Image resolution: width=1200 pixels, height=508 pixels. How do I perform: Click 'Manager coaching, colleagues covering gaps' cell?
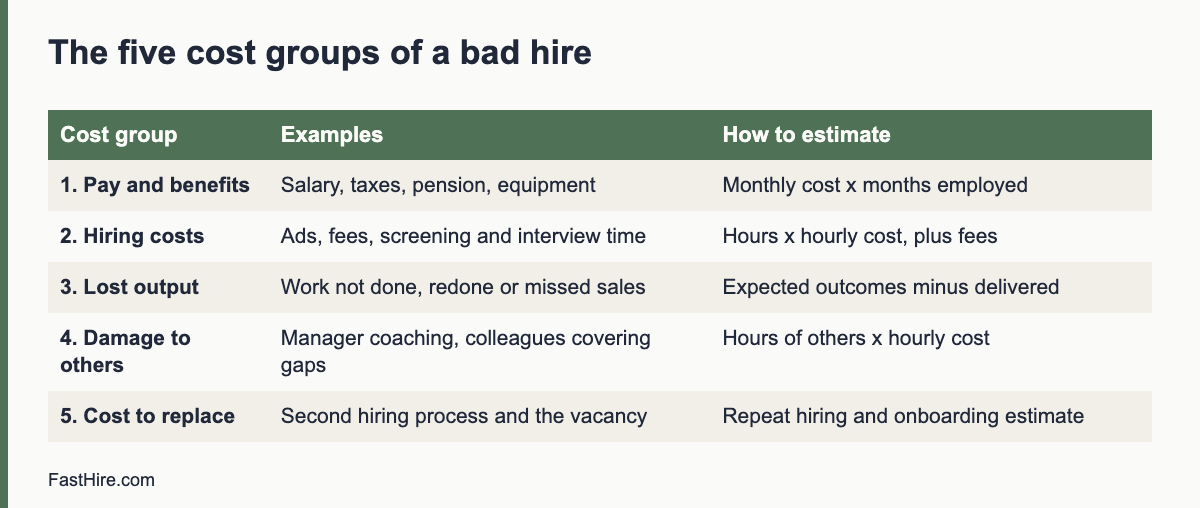pos(466,351)
